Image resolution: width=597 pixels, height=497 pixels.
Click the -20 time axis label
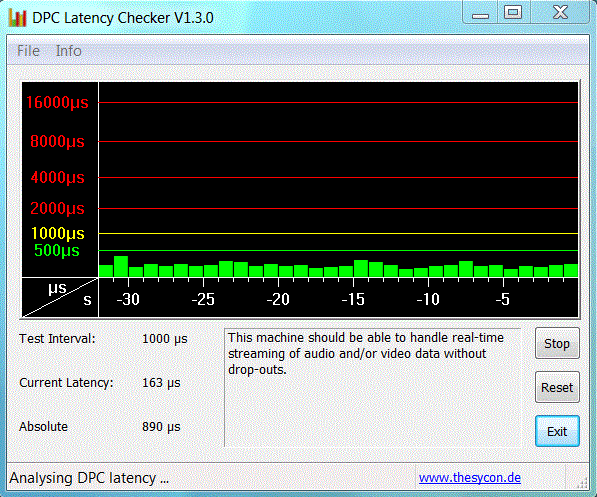tap(278, 299)
